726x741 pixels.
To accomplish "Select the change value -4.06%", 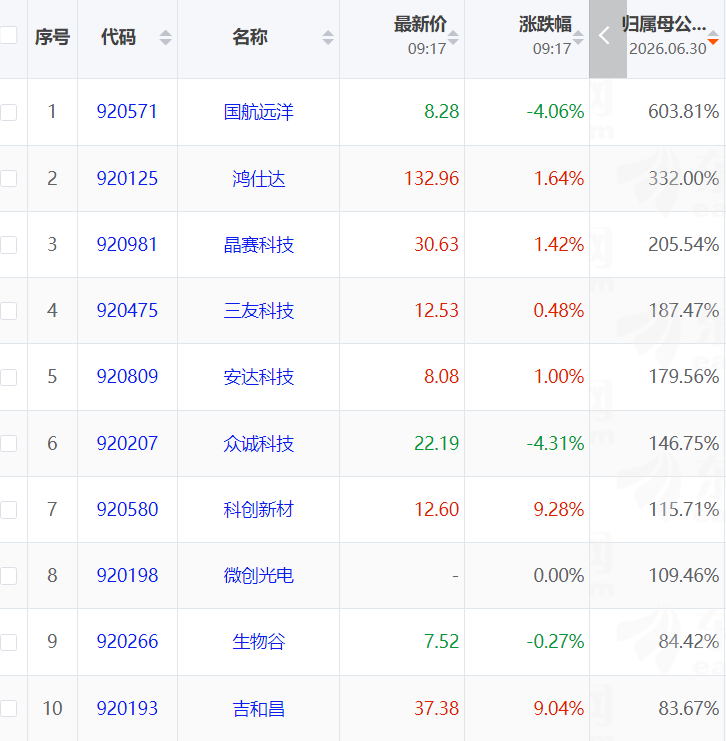I will pyautogui.click(x=555, y=112).
